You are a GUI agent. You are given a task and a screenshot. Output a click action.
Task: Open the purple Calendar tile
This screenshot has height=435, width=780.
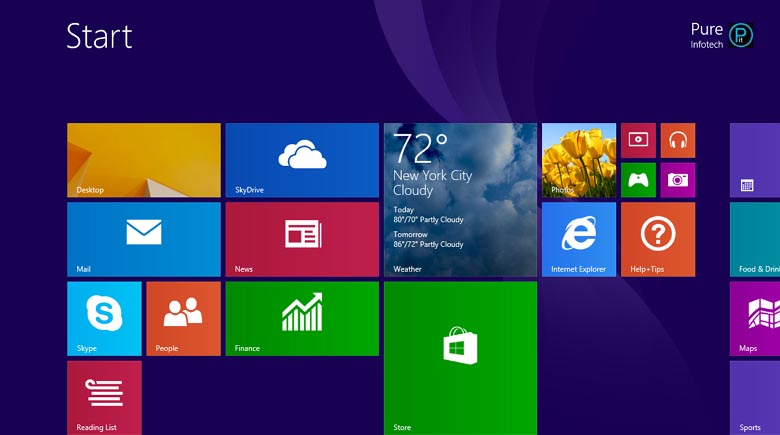[x=755, y=160]
